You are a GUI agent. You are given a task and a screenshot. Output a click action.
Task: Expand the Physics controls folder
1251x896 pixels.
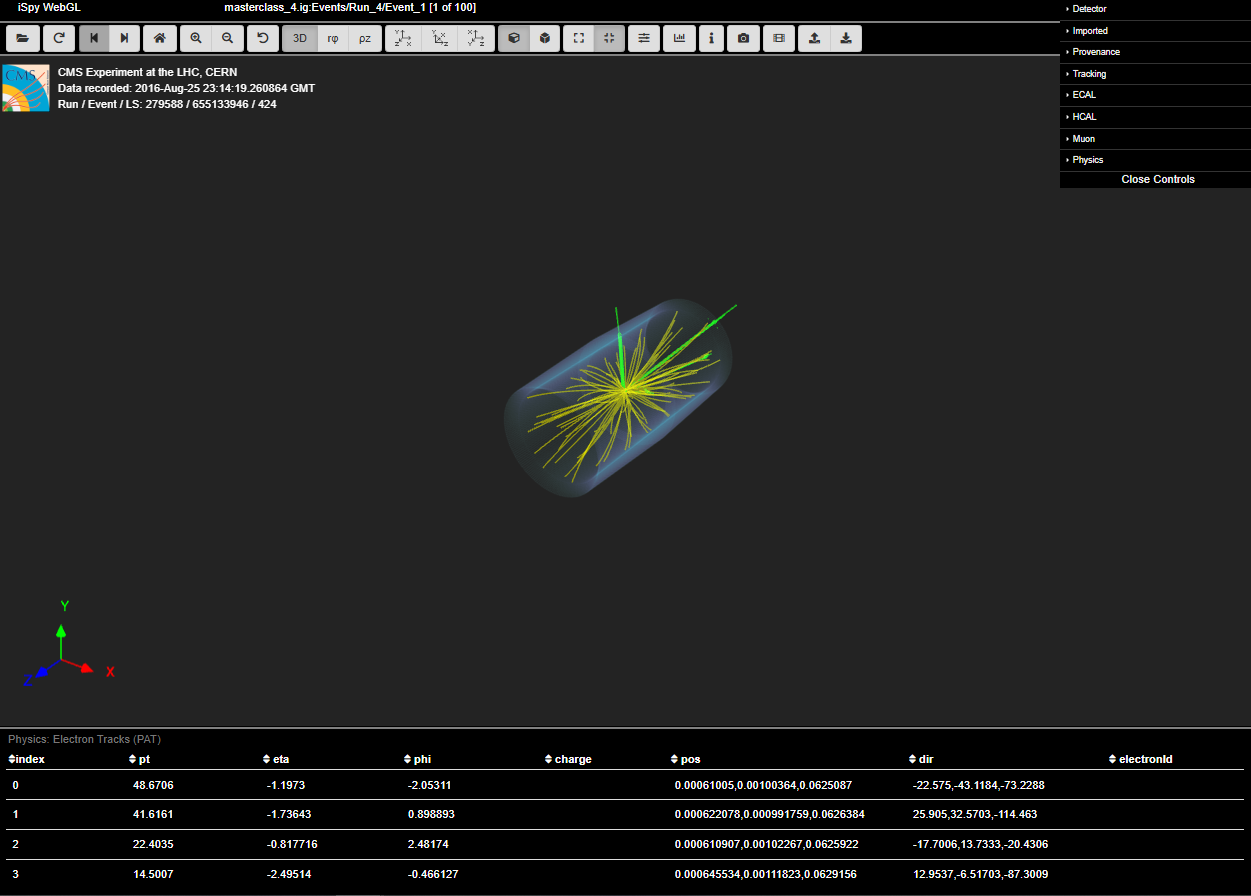[x=1087, y=160]
